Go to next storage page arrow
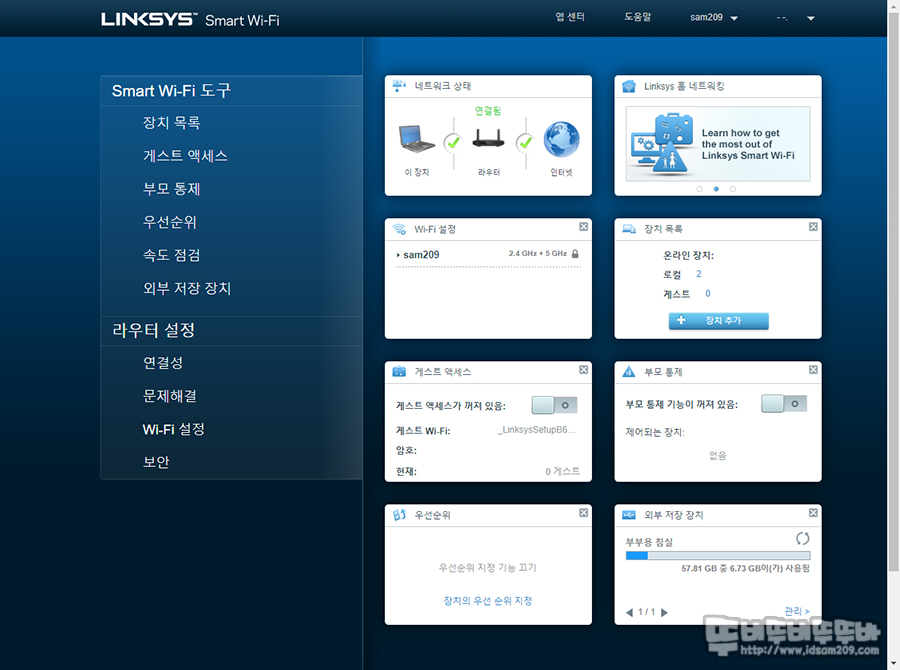The image size is (900, 670). [664, 613]
